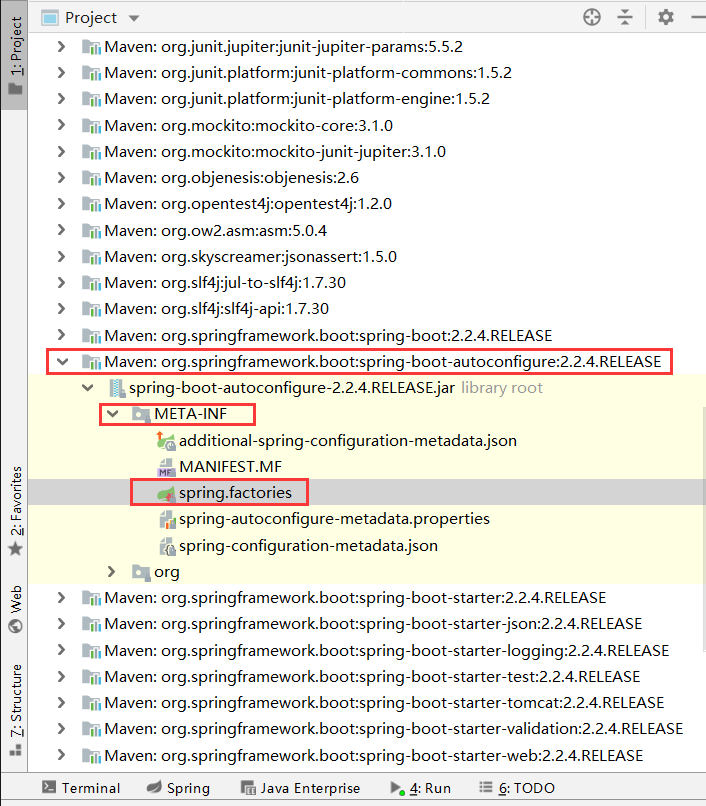Select spring-autoconfigure-metadata.properties
Screen dimensions: 706x806
click(x=334, y=519)
